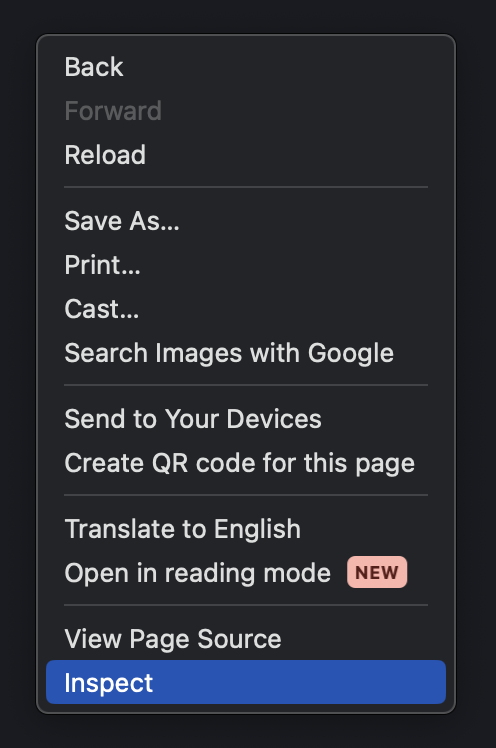Create QR code for this page
496x748 pixels.
click(x=246, y=463)
